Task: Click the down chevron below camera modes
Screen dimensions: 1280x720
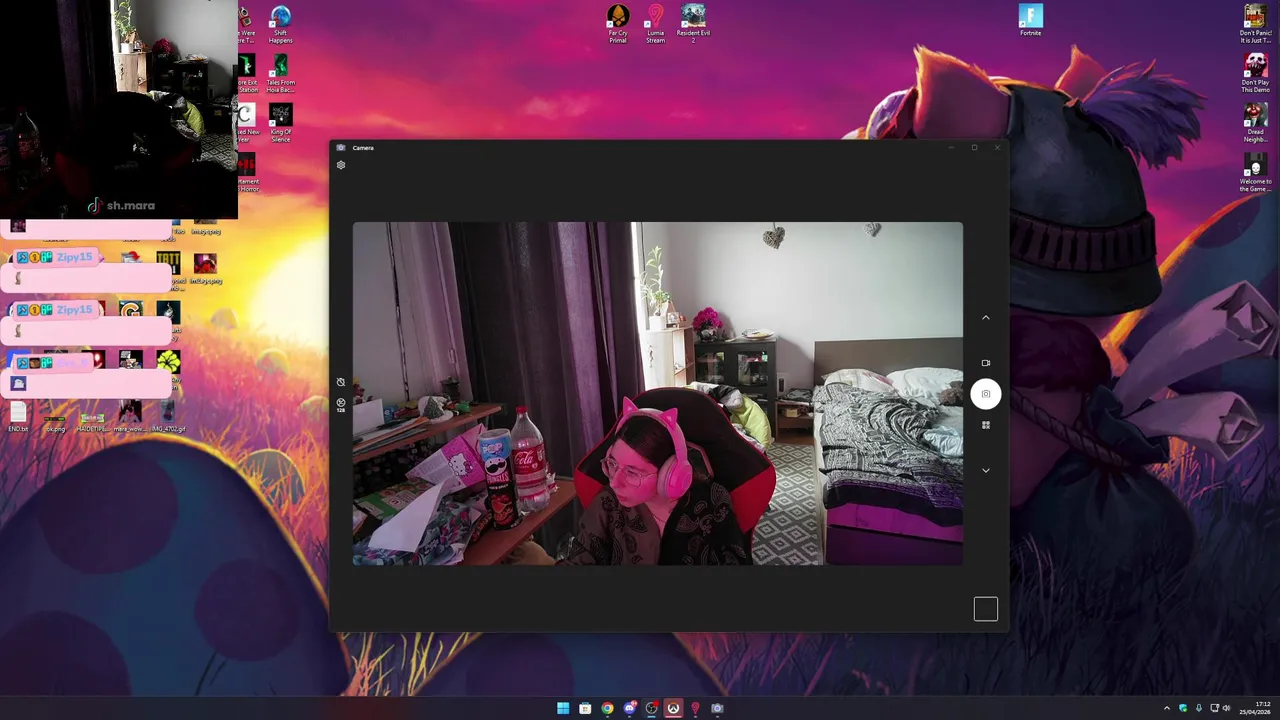Action: coord(985,471)
